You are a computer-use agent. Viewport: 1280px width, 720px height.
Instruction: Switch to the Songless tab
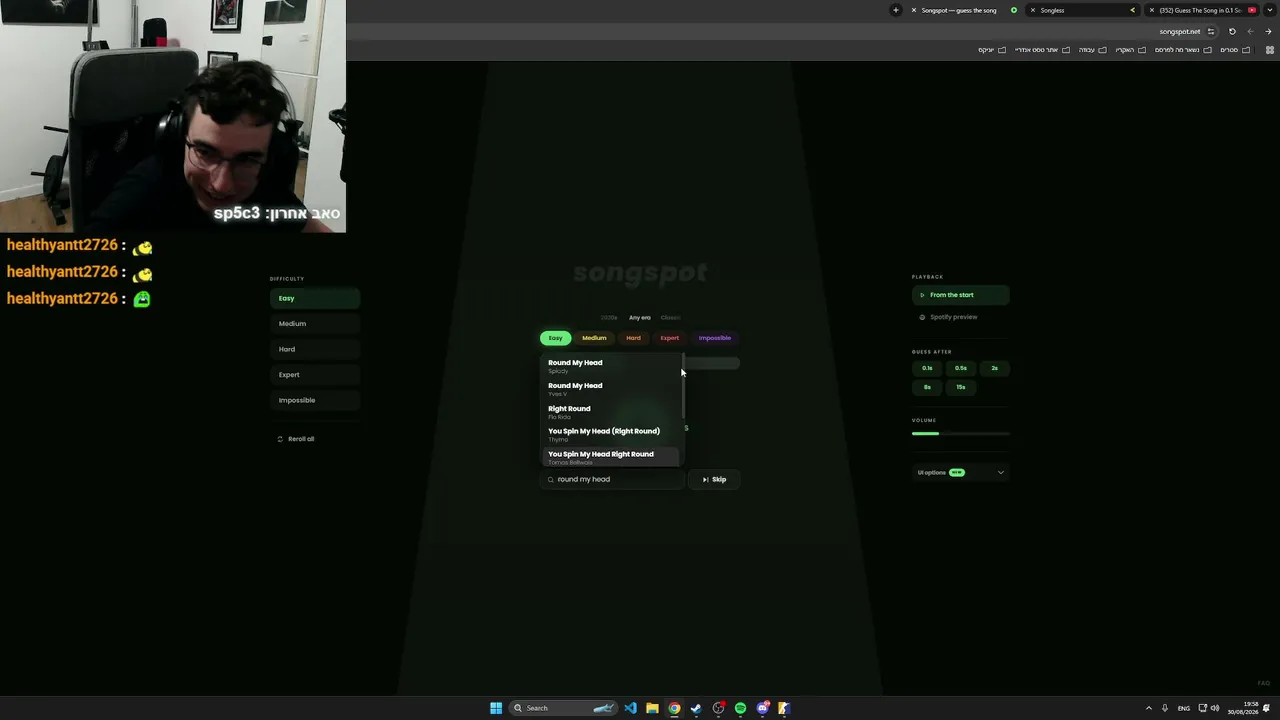coord(1082,10)
